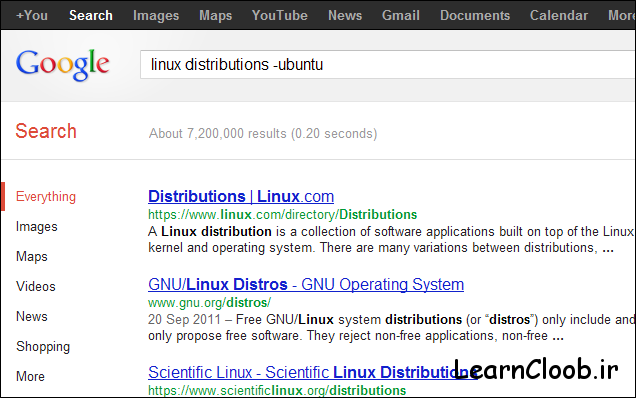Open Images in the top navigation bar
Screen dimensions: 636x398
pos(156,15)
